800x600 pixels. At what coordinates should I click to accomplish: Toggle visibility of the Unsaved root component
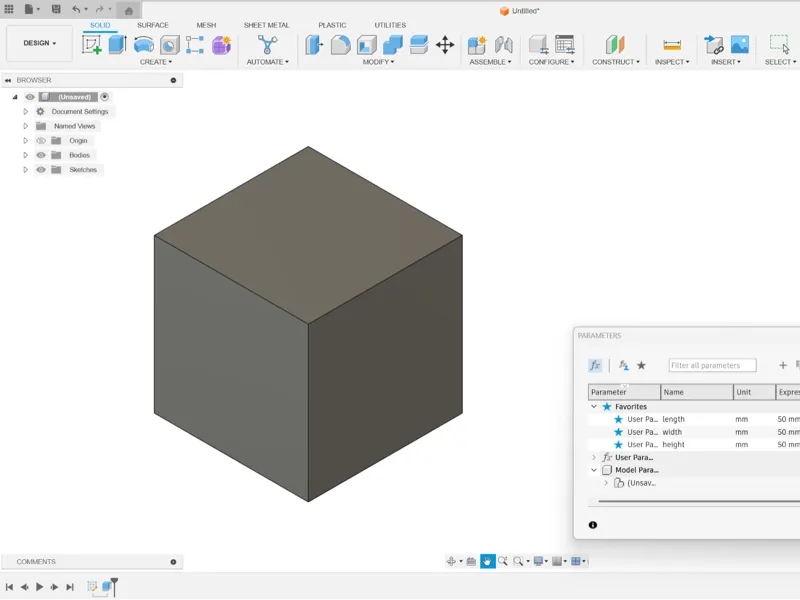[x=30, y=97]
